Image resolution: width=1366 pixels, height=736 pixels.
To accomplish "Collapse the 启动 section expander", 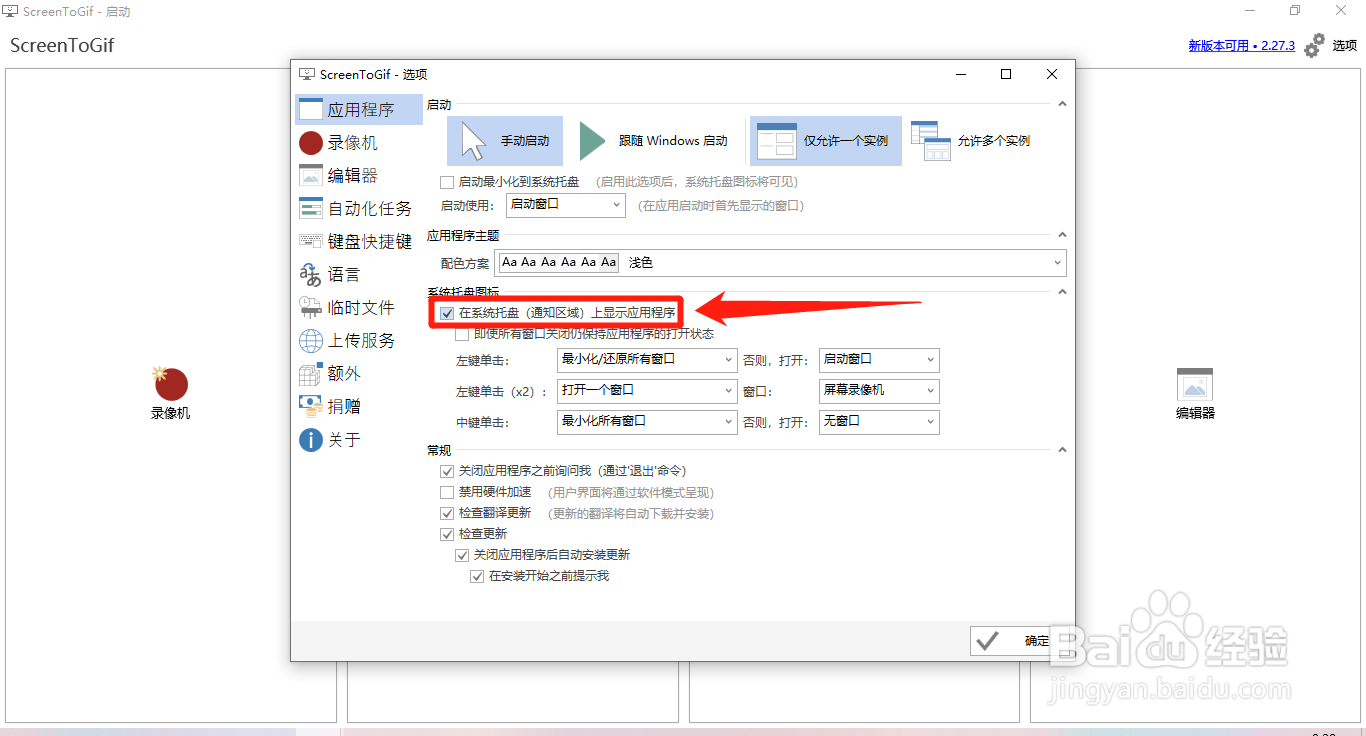I will 1062,104.
